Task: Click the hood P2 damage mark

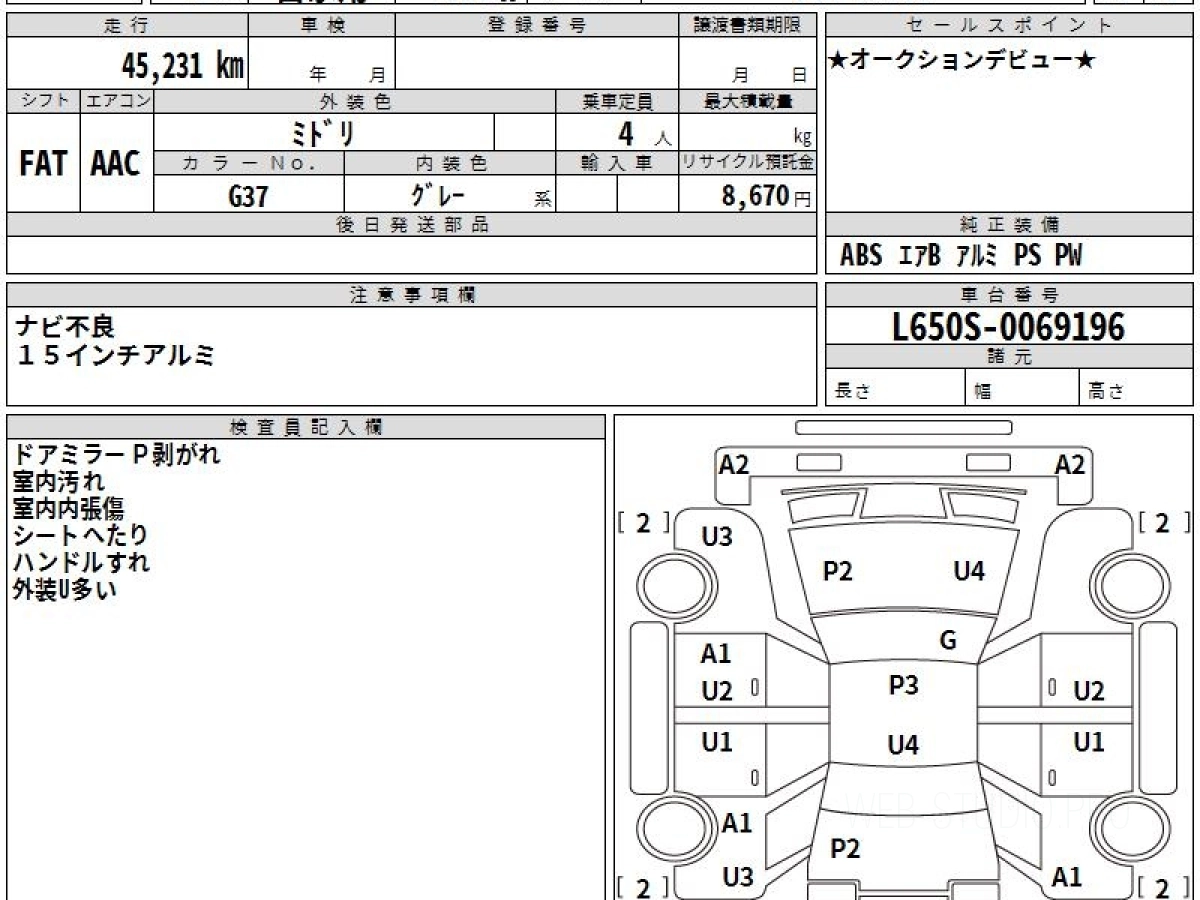Action: click(x=837, y=571)
